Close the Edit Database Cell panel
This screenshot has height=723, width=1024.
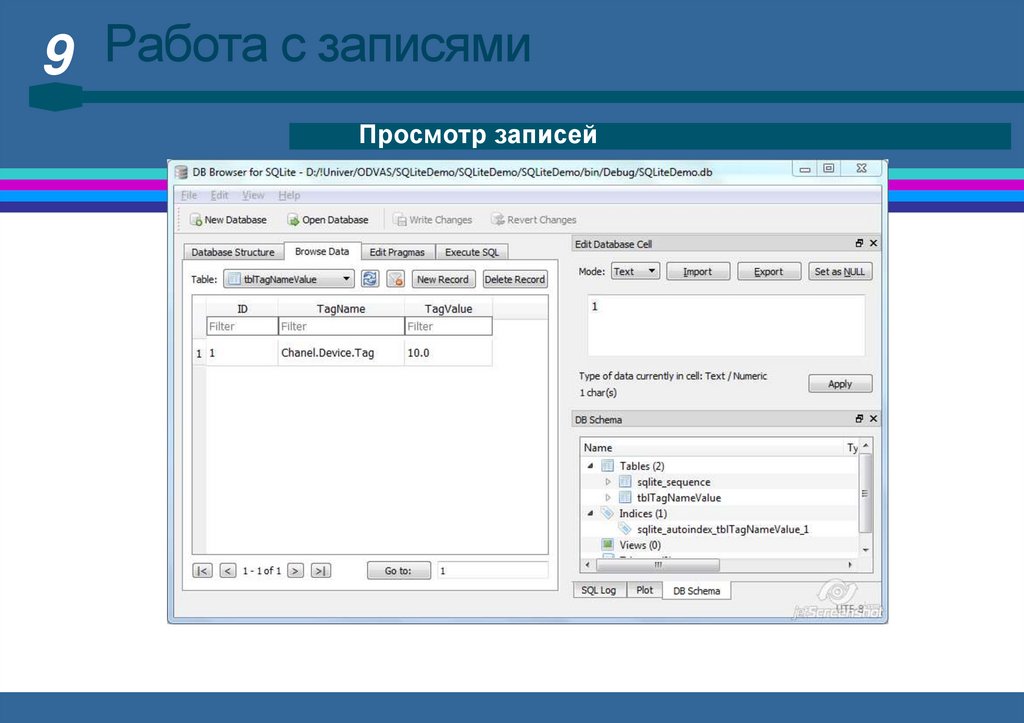click(x=873, y=244)
